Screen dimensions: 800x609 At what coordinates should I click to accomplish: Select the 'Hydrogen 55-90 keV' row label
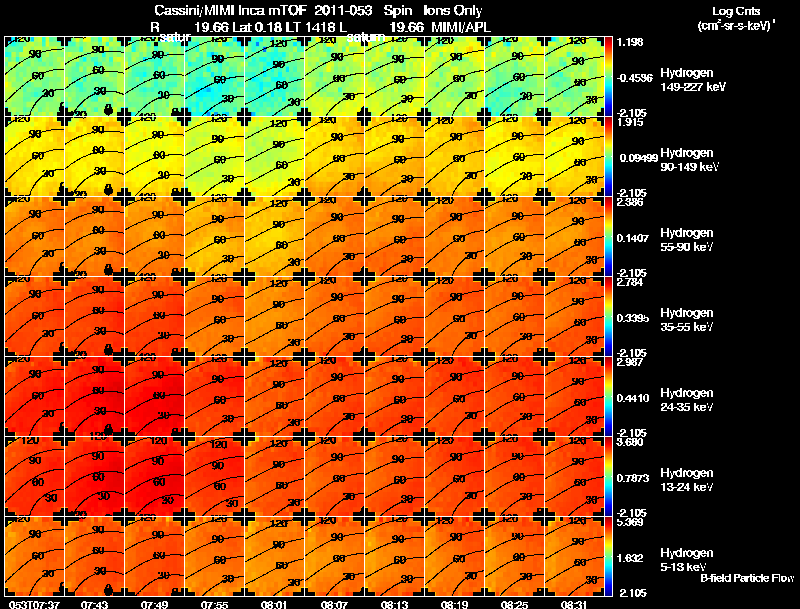point(687,240)
